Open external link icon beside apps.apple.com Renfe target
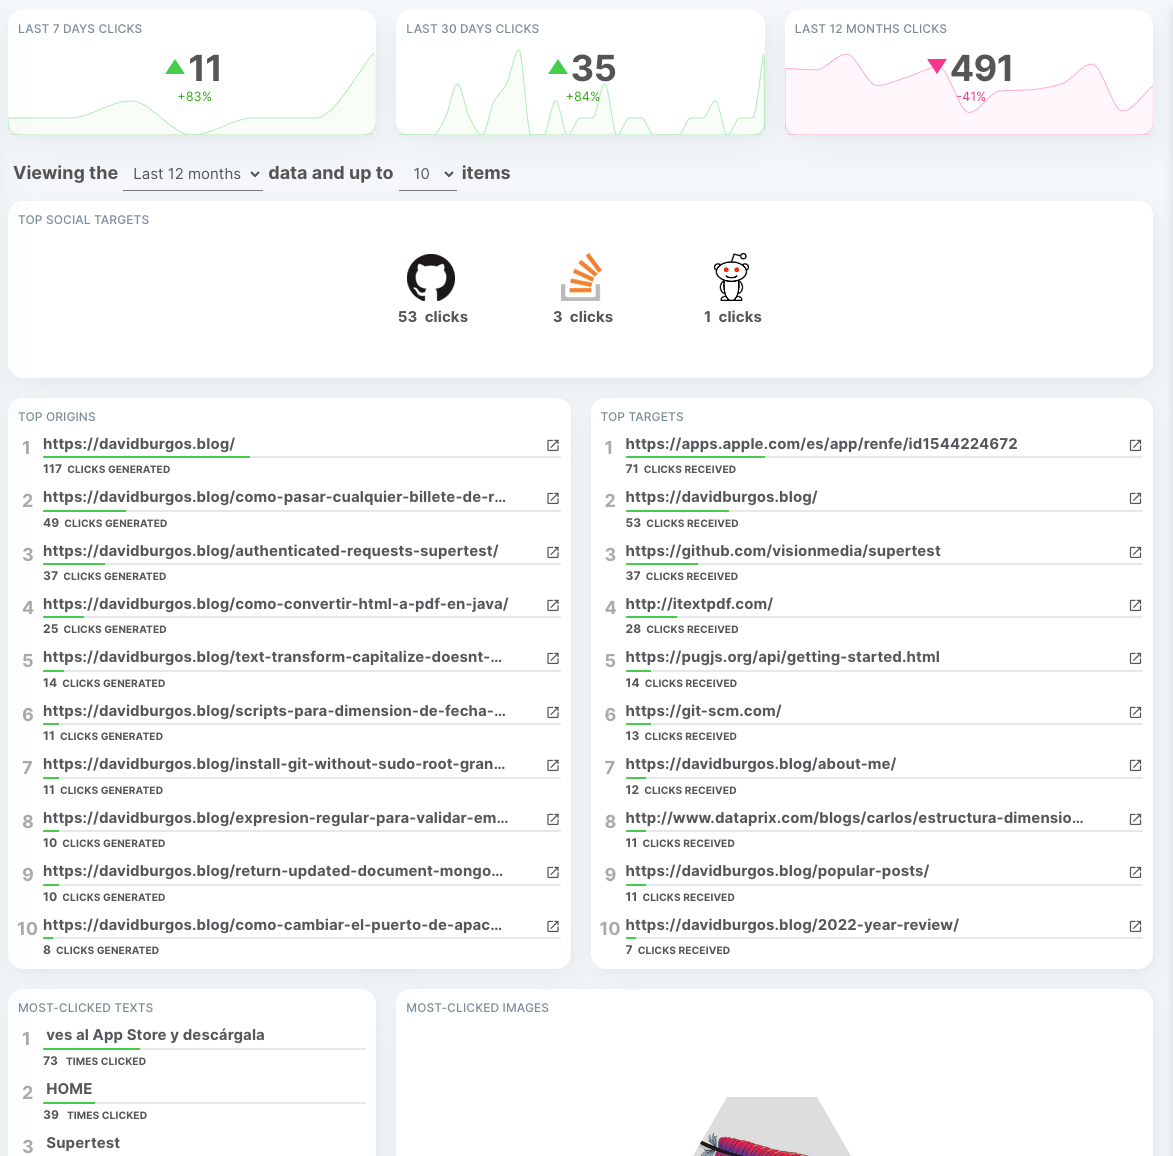 pyautogui.click(x=1136, y=445)
